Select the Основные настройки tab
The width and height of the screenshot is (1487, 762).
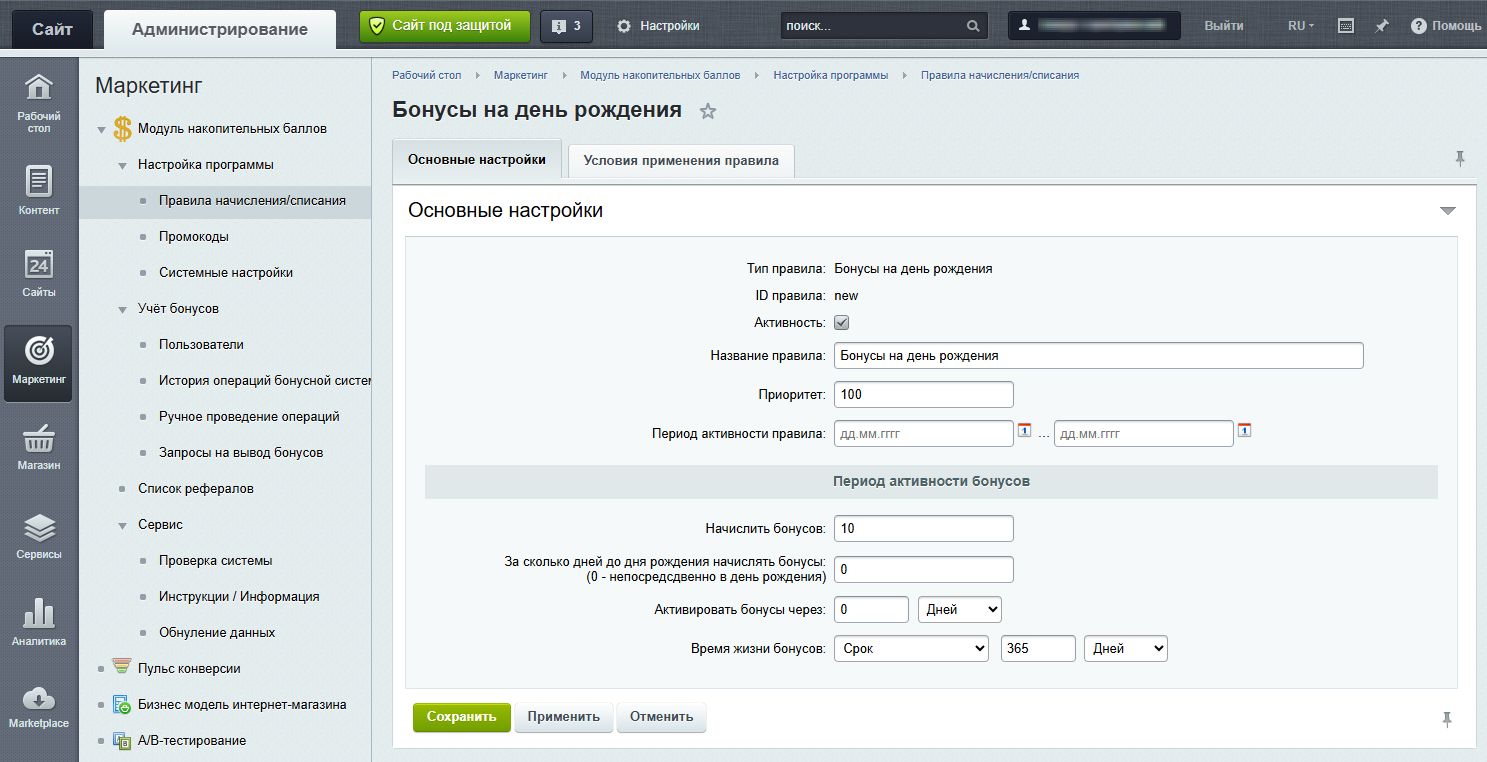pos(477,160)
